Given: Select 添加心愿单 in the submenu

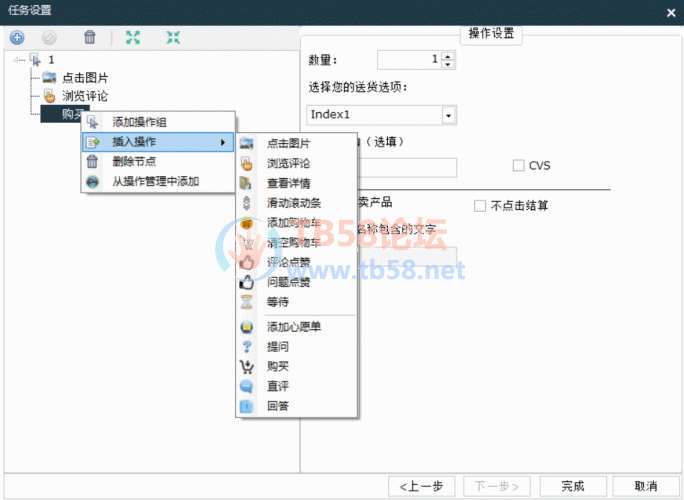Looking at the screenshot, I should pyautogui.click(x=297, y=327).
